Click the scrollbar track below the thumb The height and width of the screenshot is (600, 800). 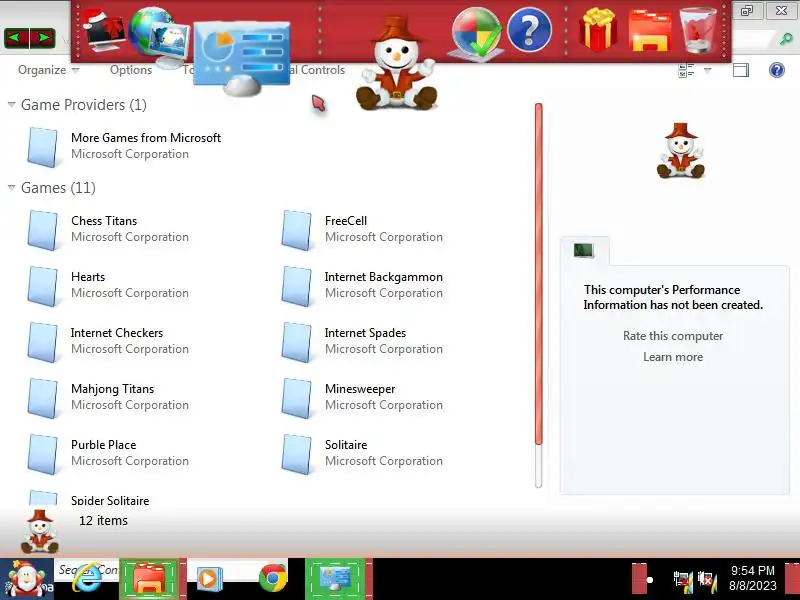click(538, 466)
